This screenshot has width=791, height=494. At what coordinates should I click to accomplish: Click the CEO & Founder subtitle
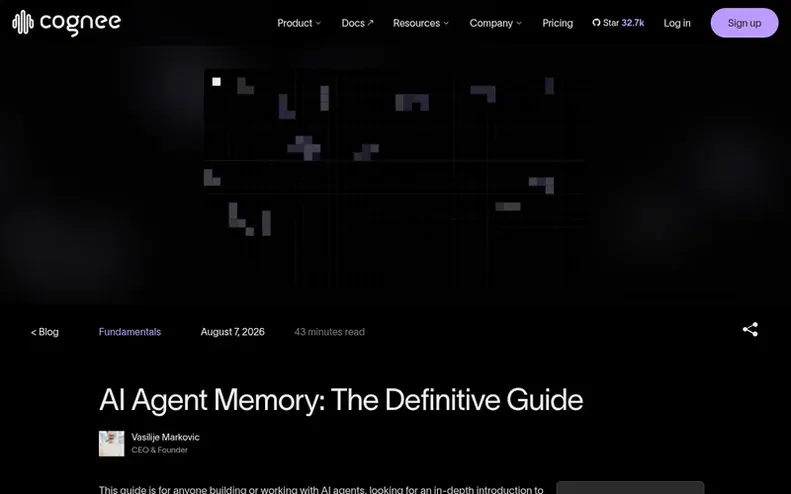(x=159, y=450)
